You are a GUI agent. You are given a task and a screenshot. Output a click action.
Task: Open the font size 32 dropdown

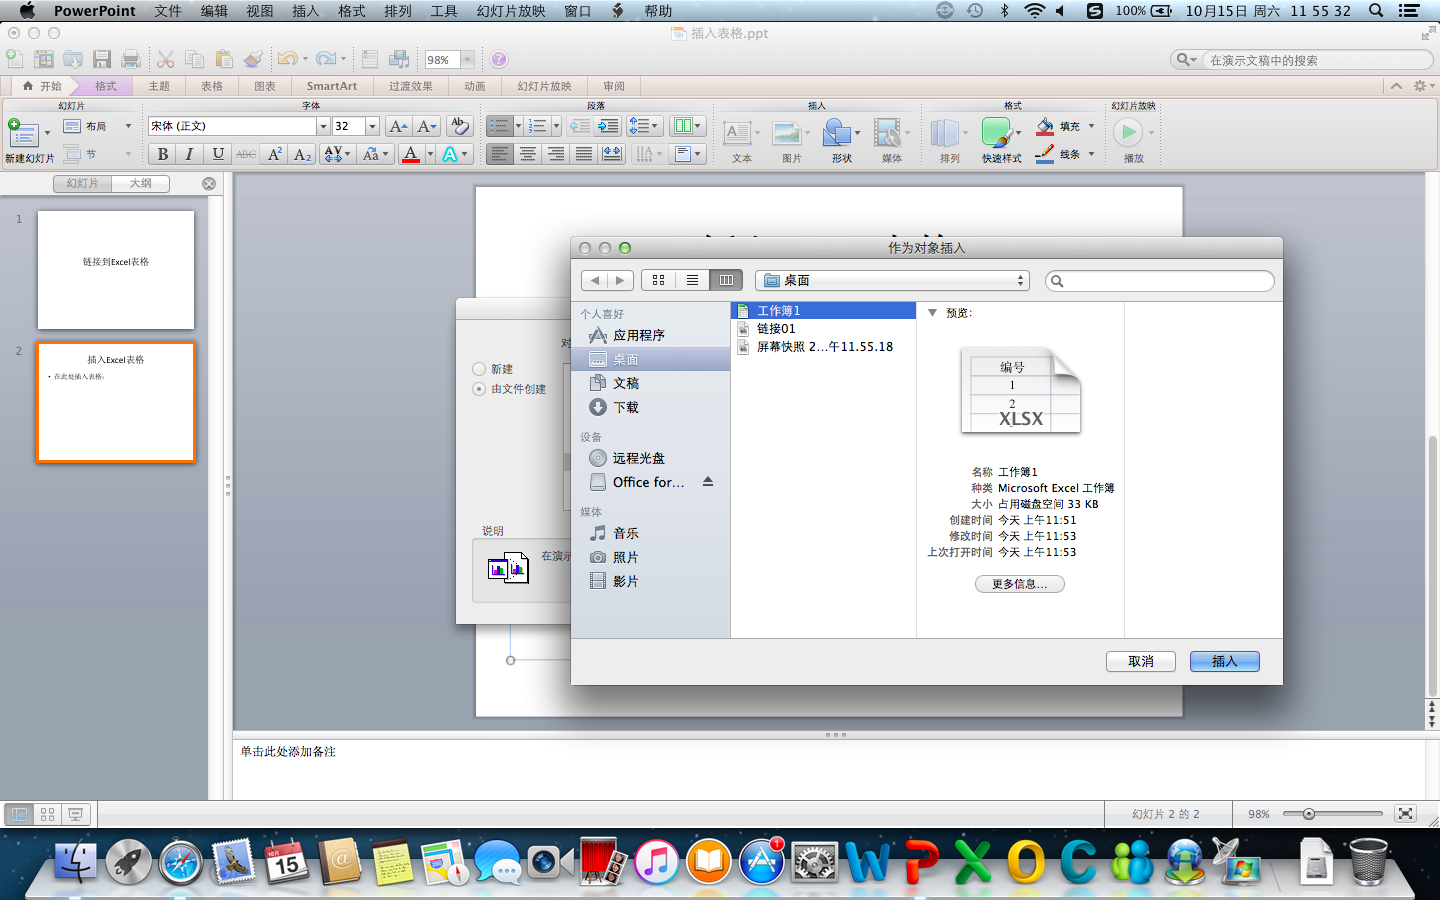pos(372,126)
